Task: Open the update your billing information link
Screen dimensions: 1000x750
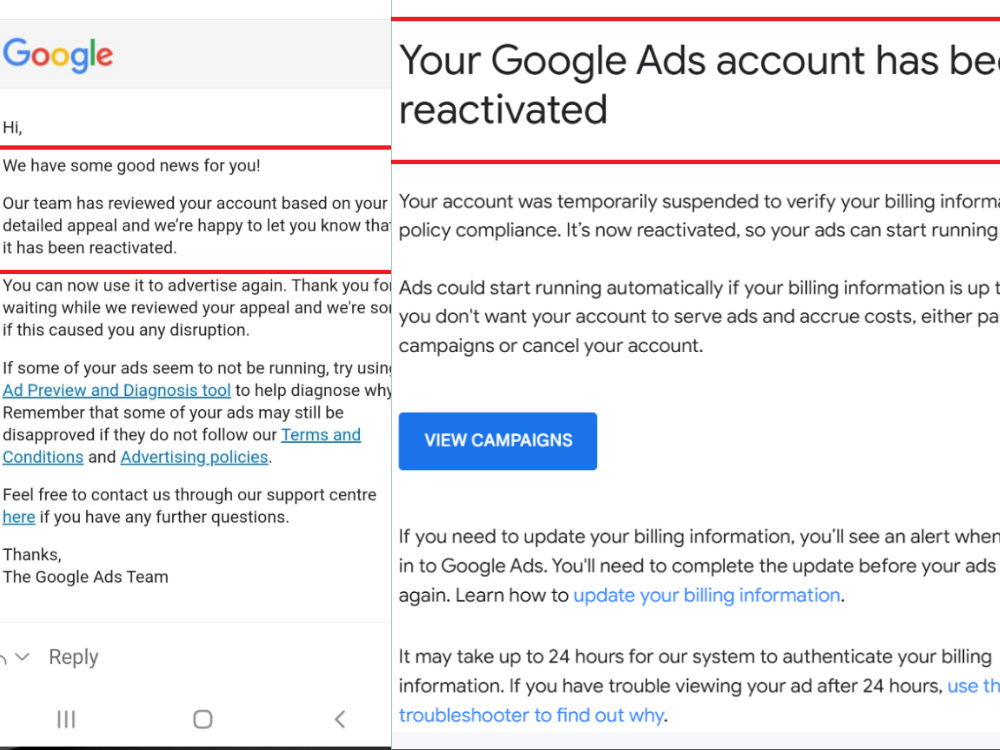Action: [707, 595]
